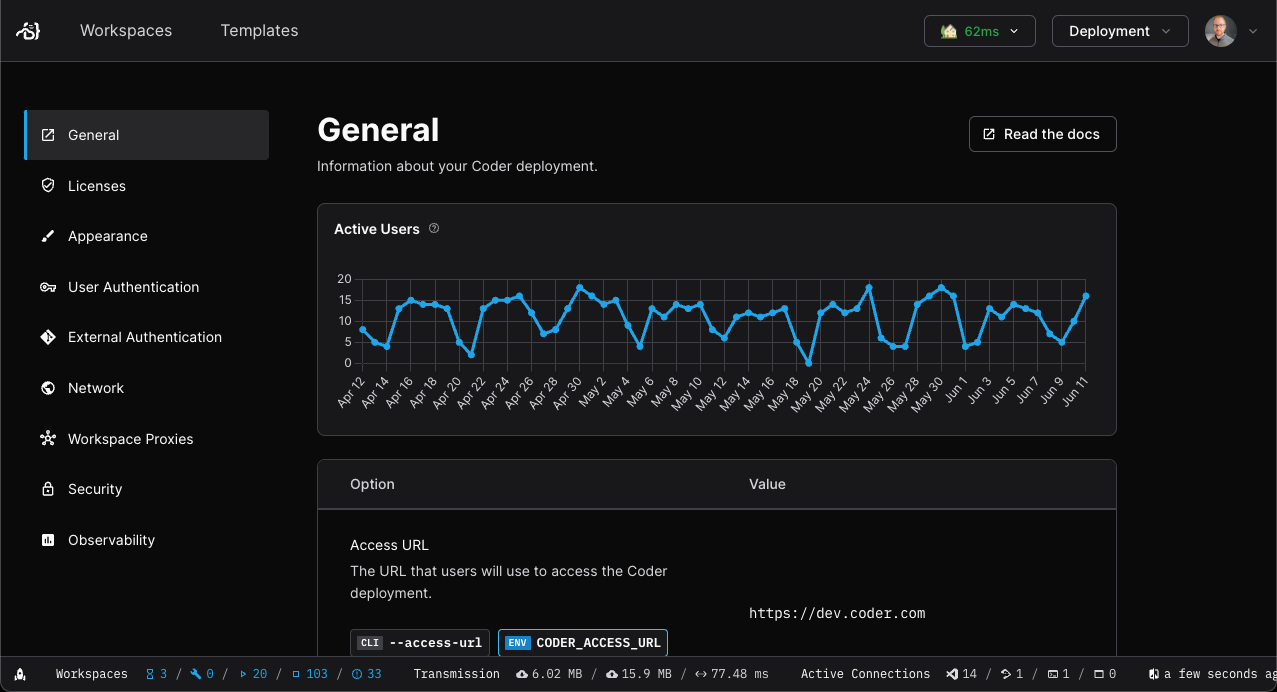The image size is (1277, 692).
Task: Click the bell icon in the status bar
Action: (x=20, y=674)
